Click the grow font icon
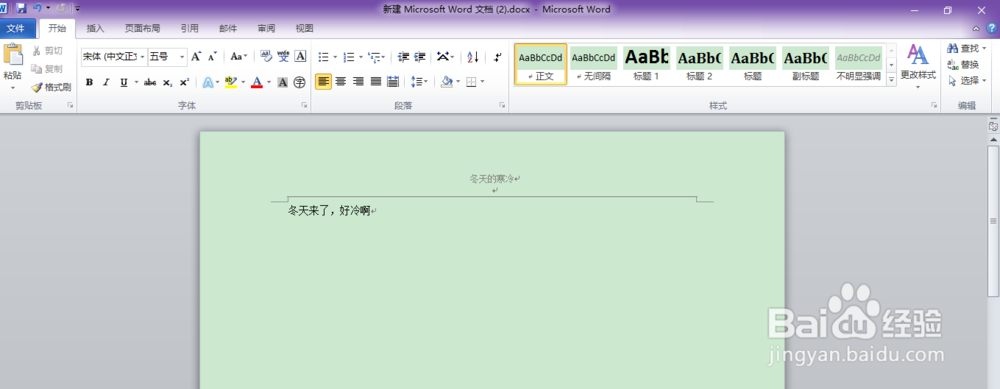 tap(196, 57)
